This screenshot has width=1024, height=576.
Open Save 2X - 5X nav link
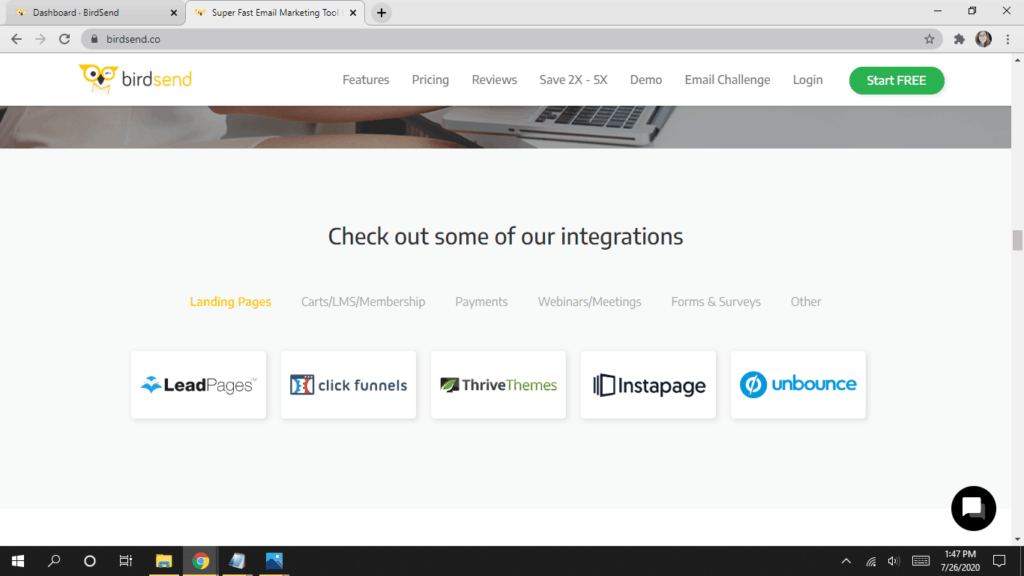click(x=573, y=80)
